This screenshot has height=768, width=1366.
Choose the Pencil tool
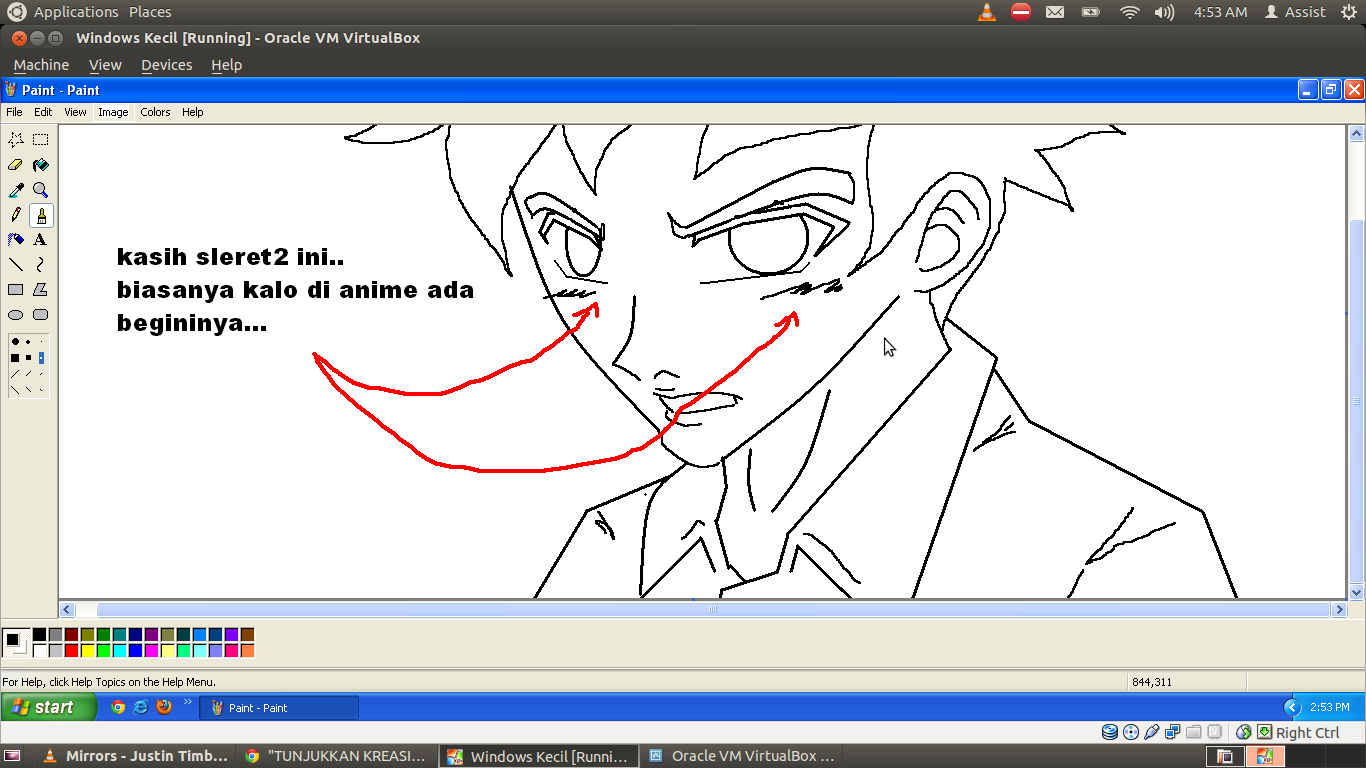16,215
